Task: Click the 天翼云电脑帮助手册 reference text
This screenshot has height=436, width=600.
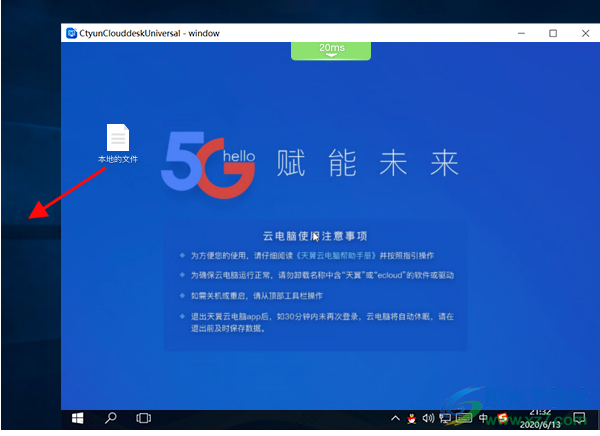Action: point(337,255)
